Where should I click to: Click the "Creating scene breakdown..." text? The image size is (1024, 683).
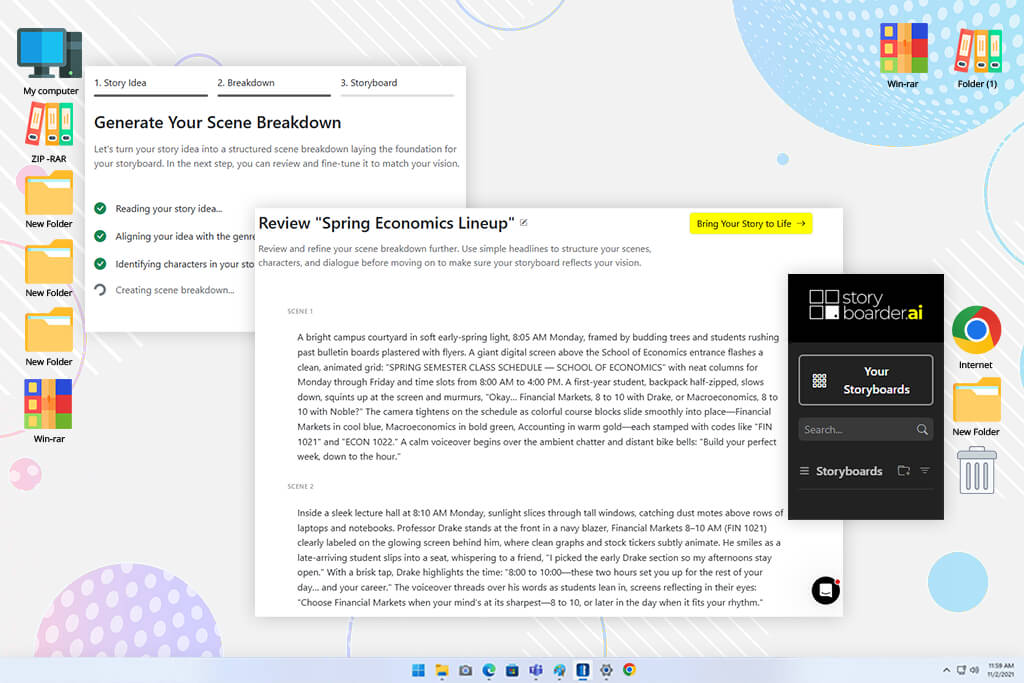pyautogui.click(x=174, y=290)
